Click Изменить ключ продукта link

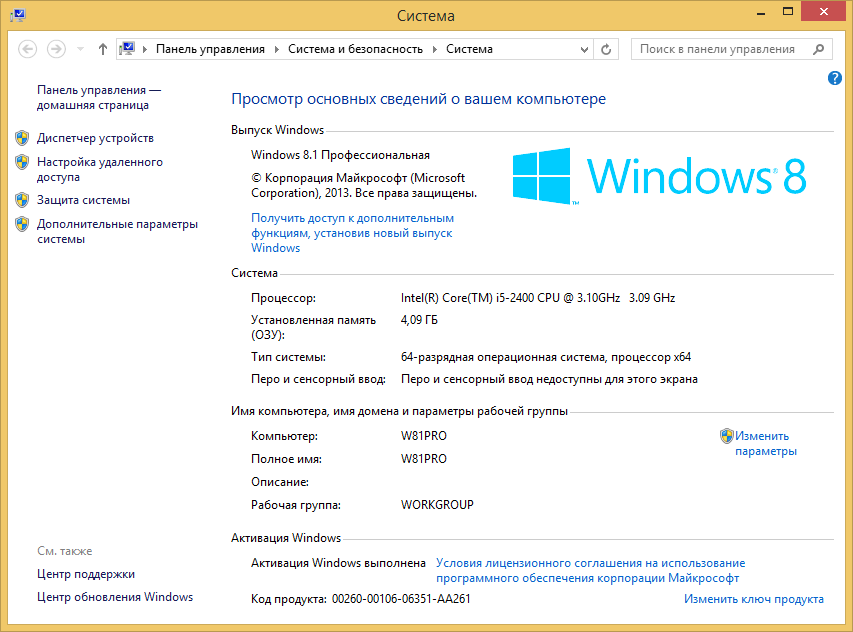[753, 599]
